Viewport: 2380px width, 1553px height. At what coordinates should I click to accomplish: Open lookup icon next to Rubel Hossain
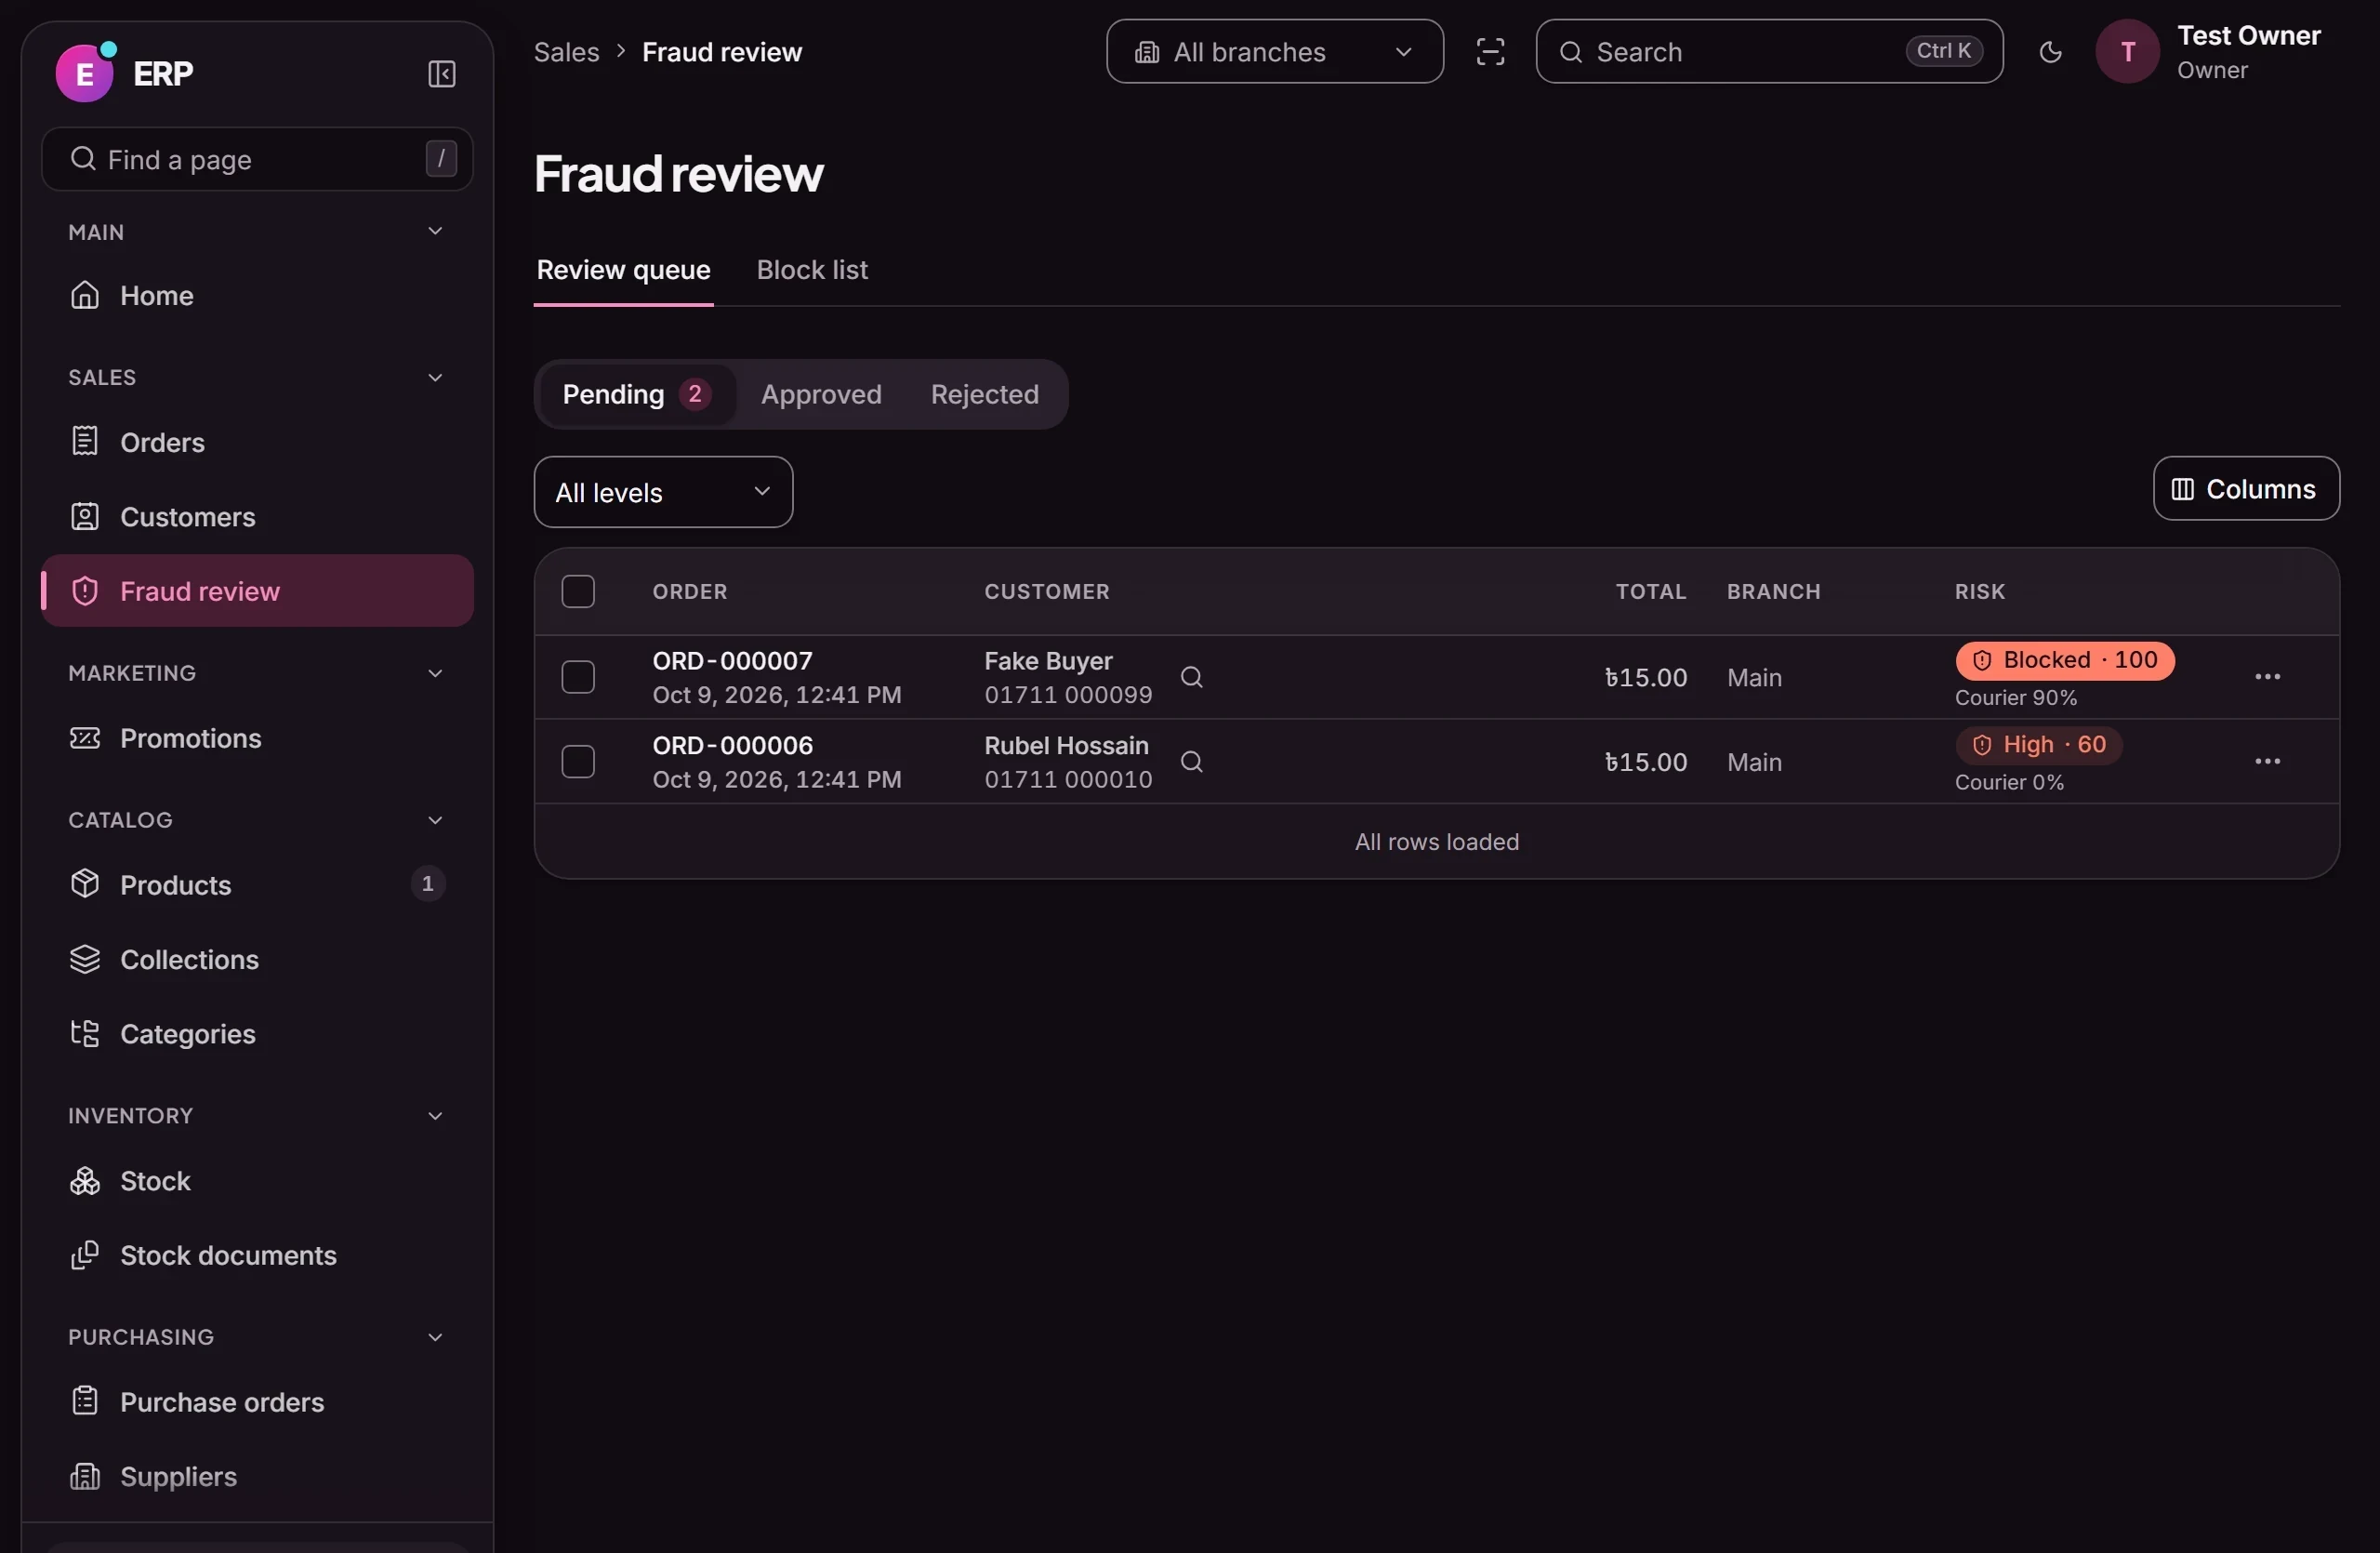1191,762
